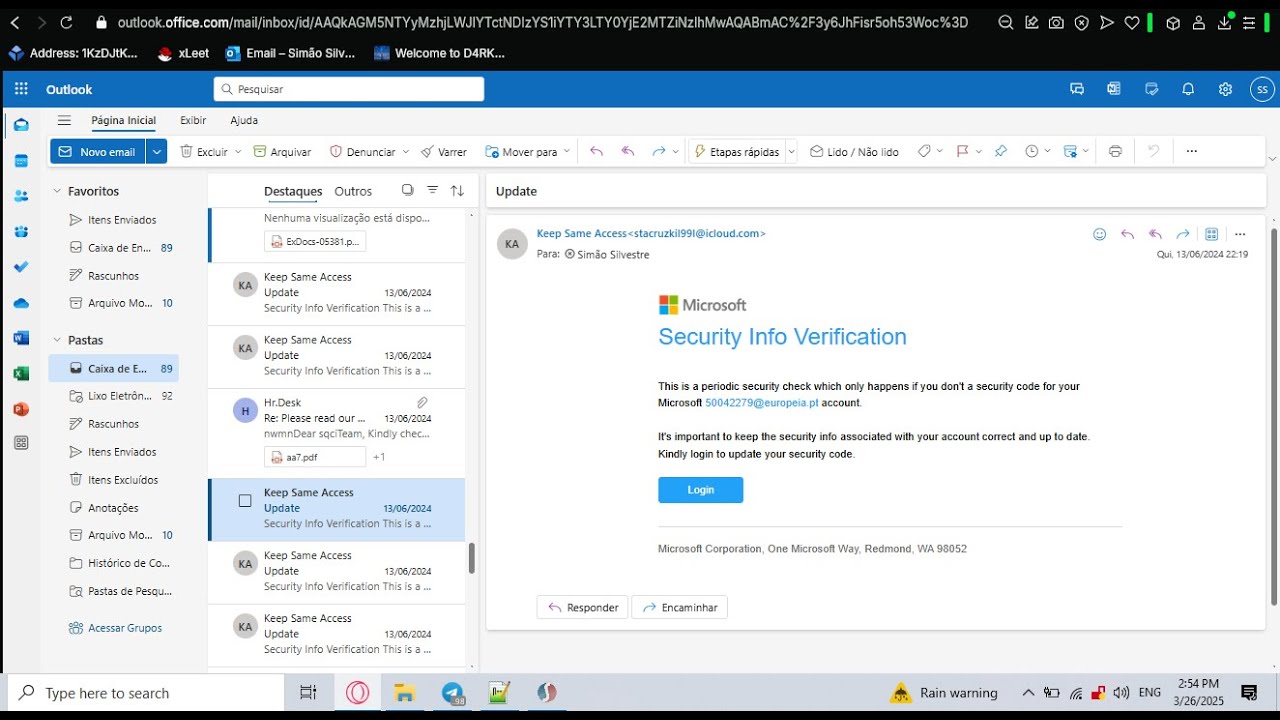
Task: Click the Reply arrow in the ribbon
Action: point(597,151)
